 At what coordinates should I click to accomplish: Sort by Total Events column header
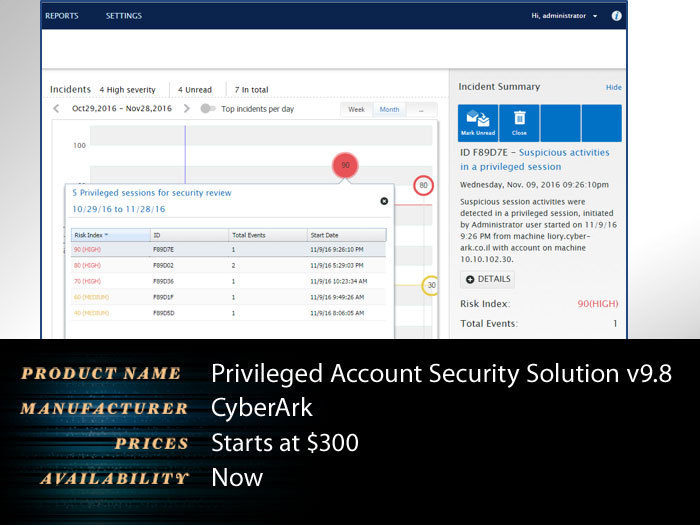268,235
